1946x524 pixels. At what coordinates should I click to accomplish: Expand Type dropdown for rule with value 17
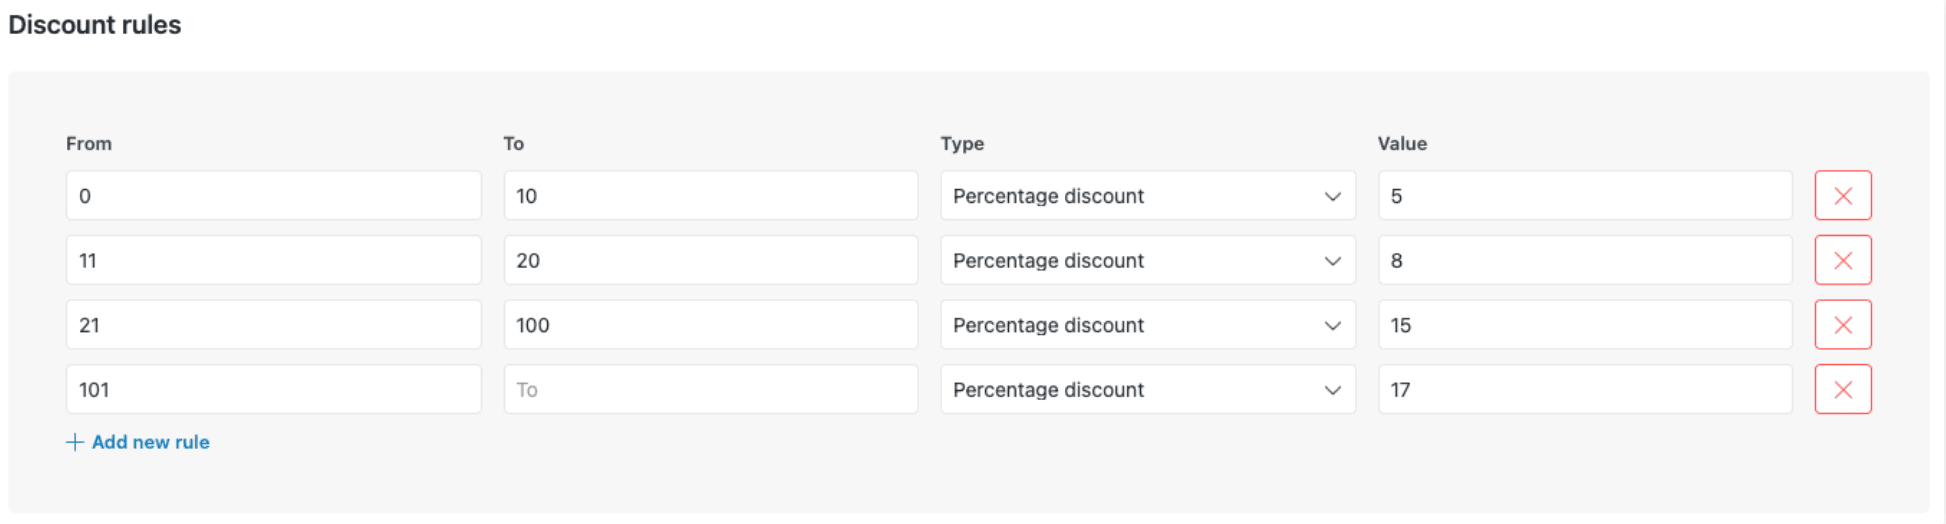(x=1148, y=389)
